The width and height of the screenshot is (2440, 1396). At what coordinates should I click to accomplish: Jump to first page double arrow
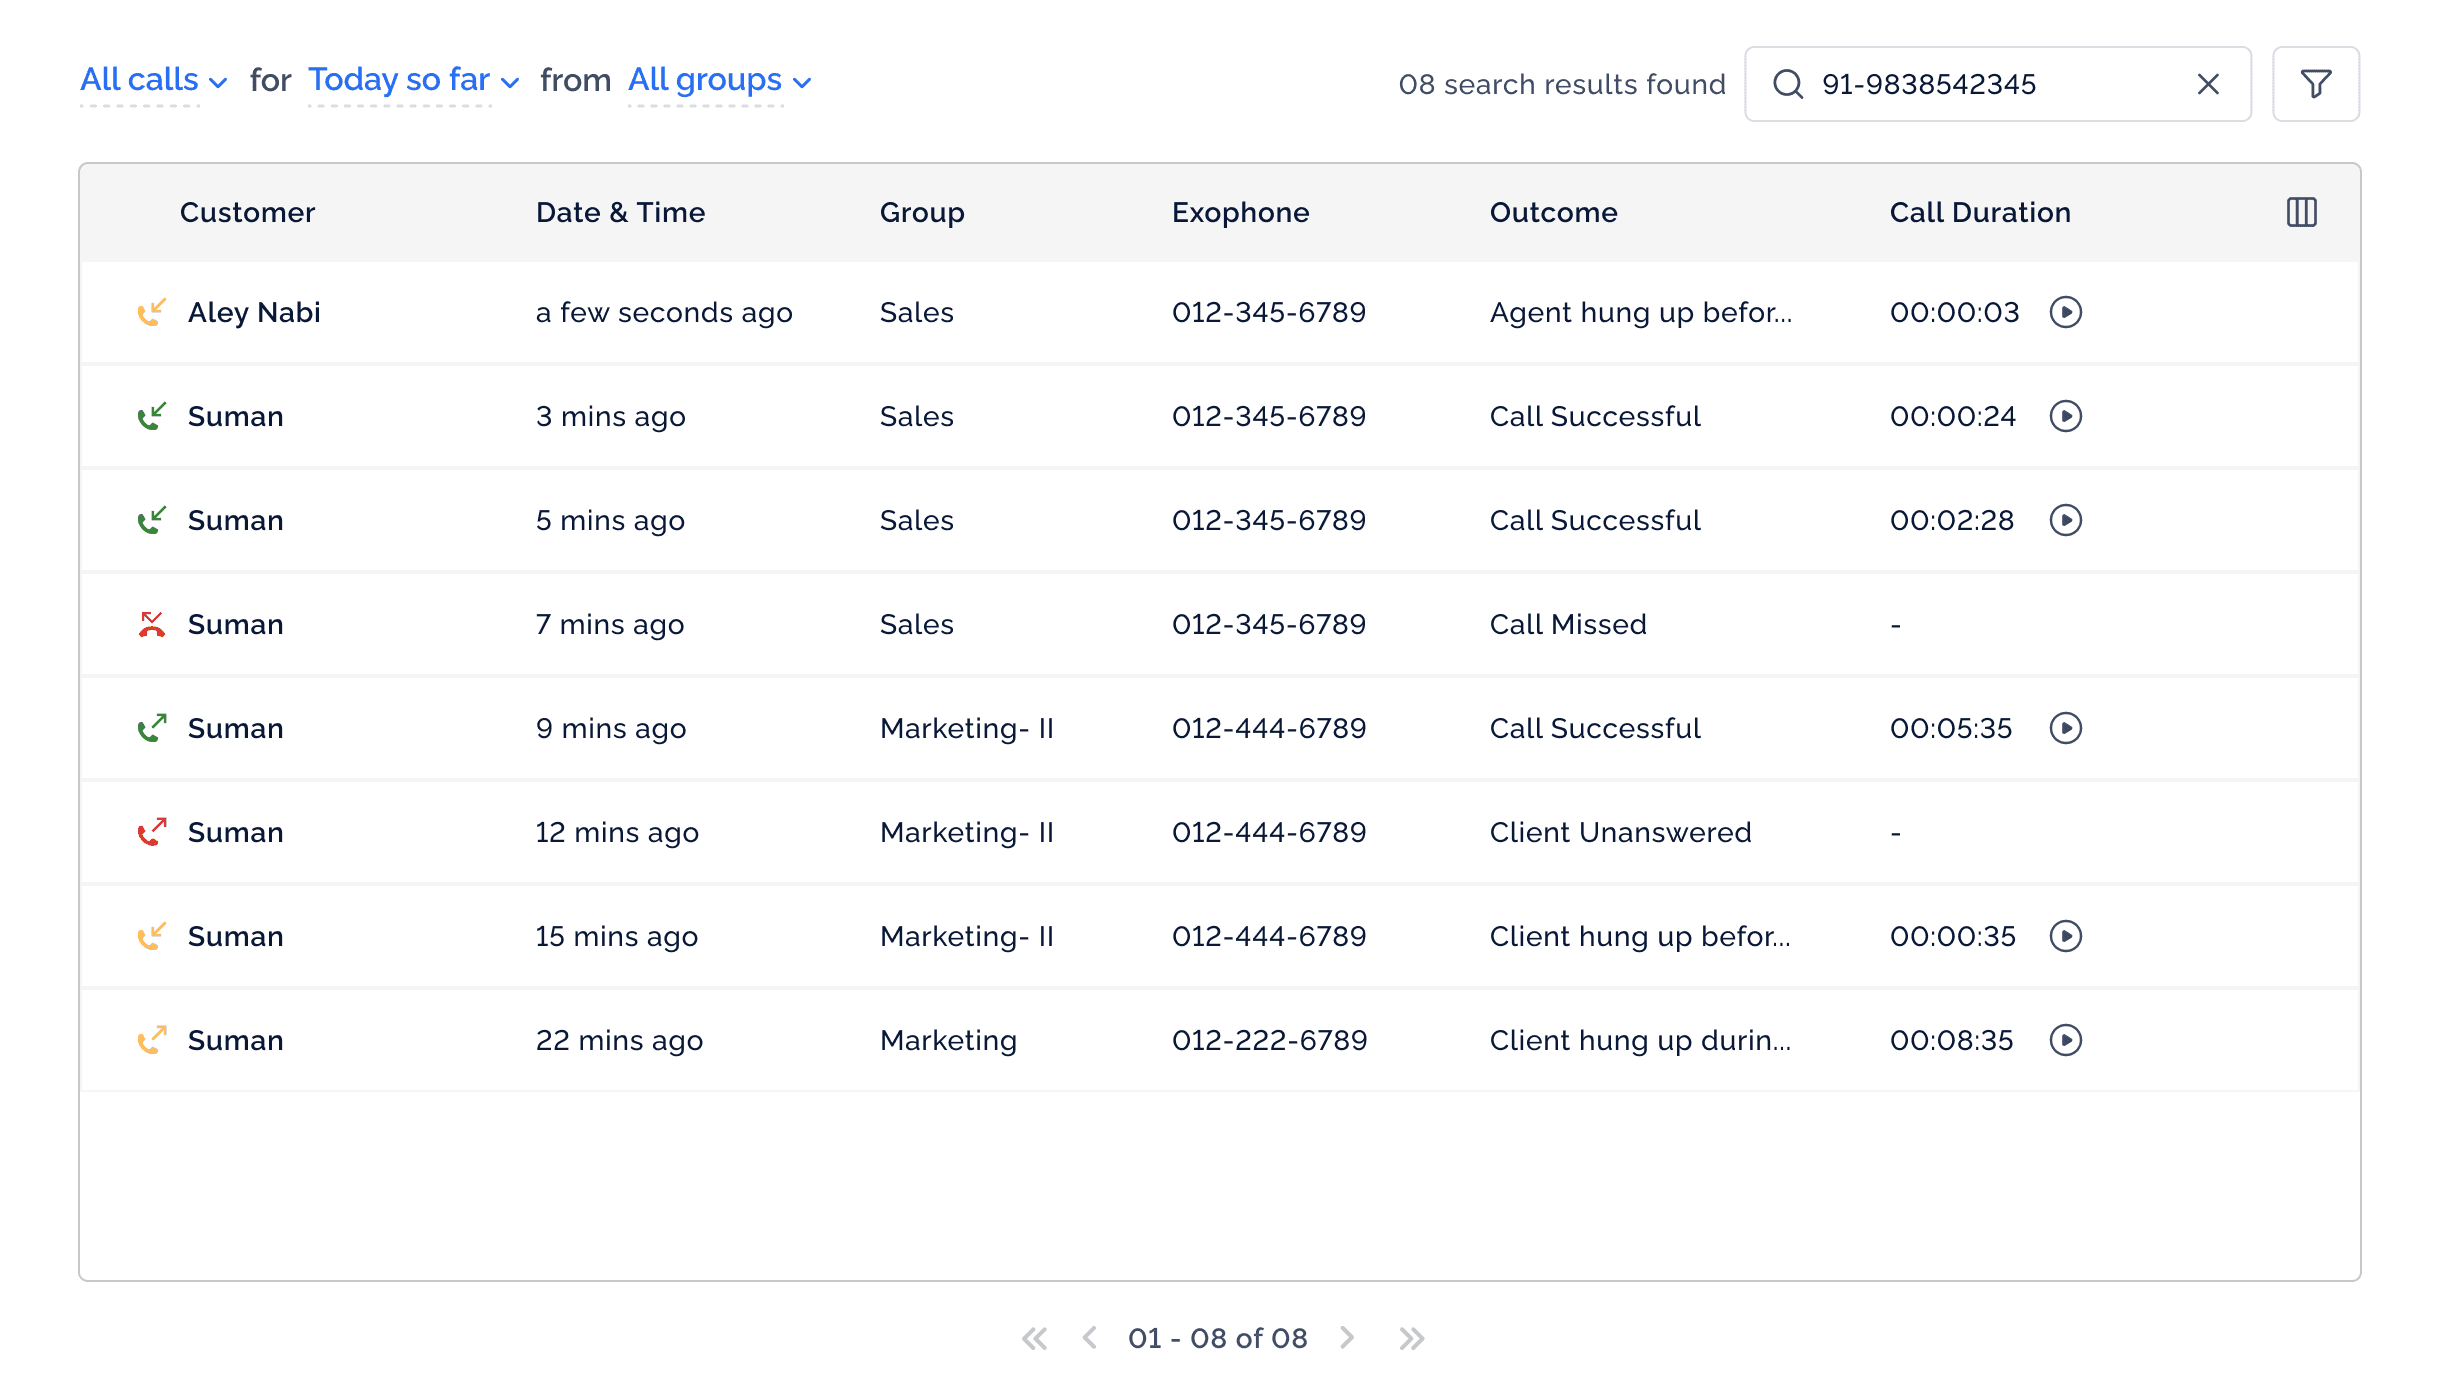click(1034, 1338)
